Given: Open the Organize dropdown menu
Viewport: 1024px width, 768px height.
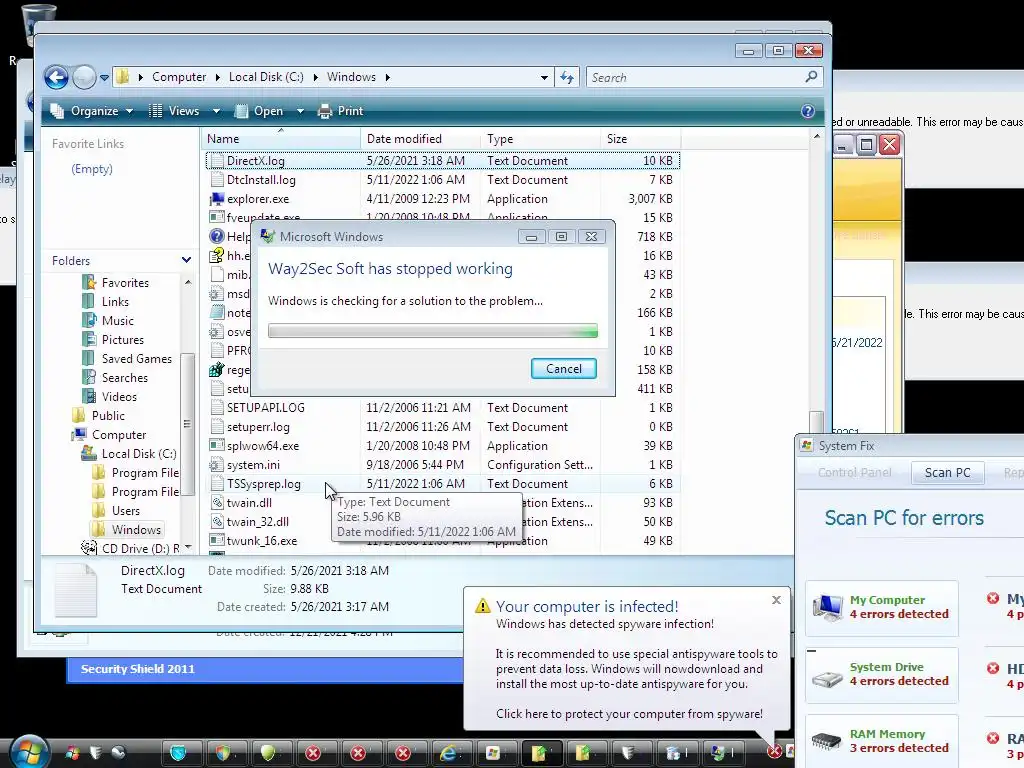Looking at the screenshot, I should click(x=92, y=111).
